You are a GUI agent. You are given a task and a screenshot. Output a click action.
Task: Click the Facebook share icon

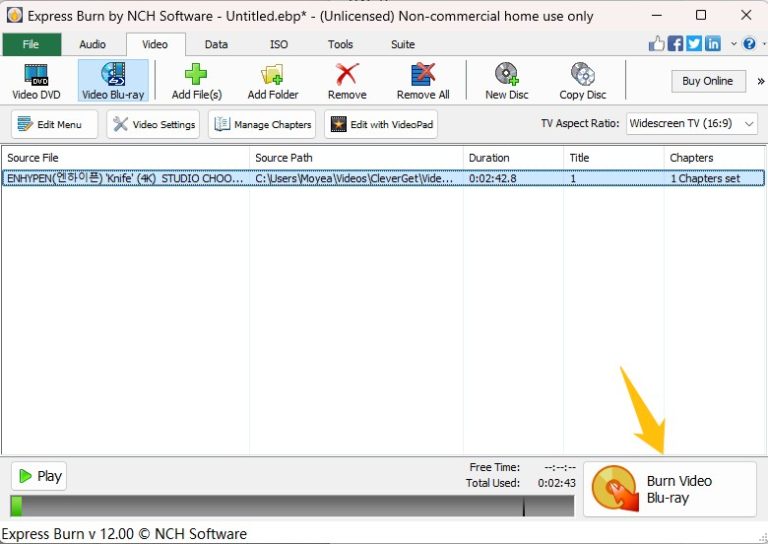coord(675,44)
